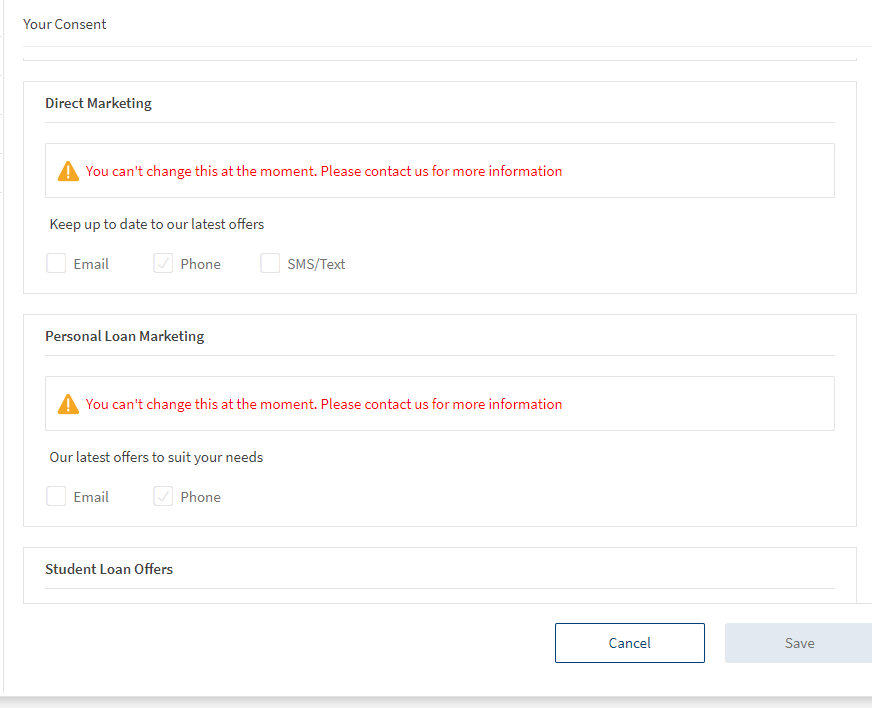This screenshot has height=708, width=872.
Task: Click the warning triangle icon in Personal Loan Marketing
Action: (68, 404)
